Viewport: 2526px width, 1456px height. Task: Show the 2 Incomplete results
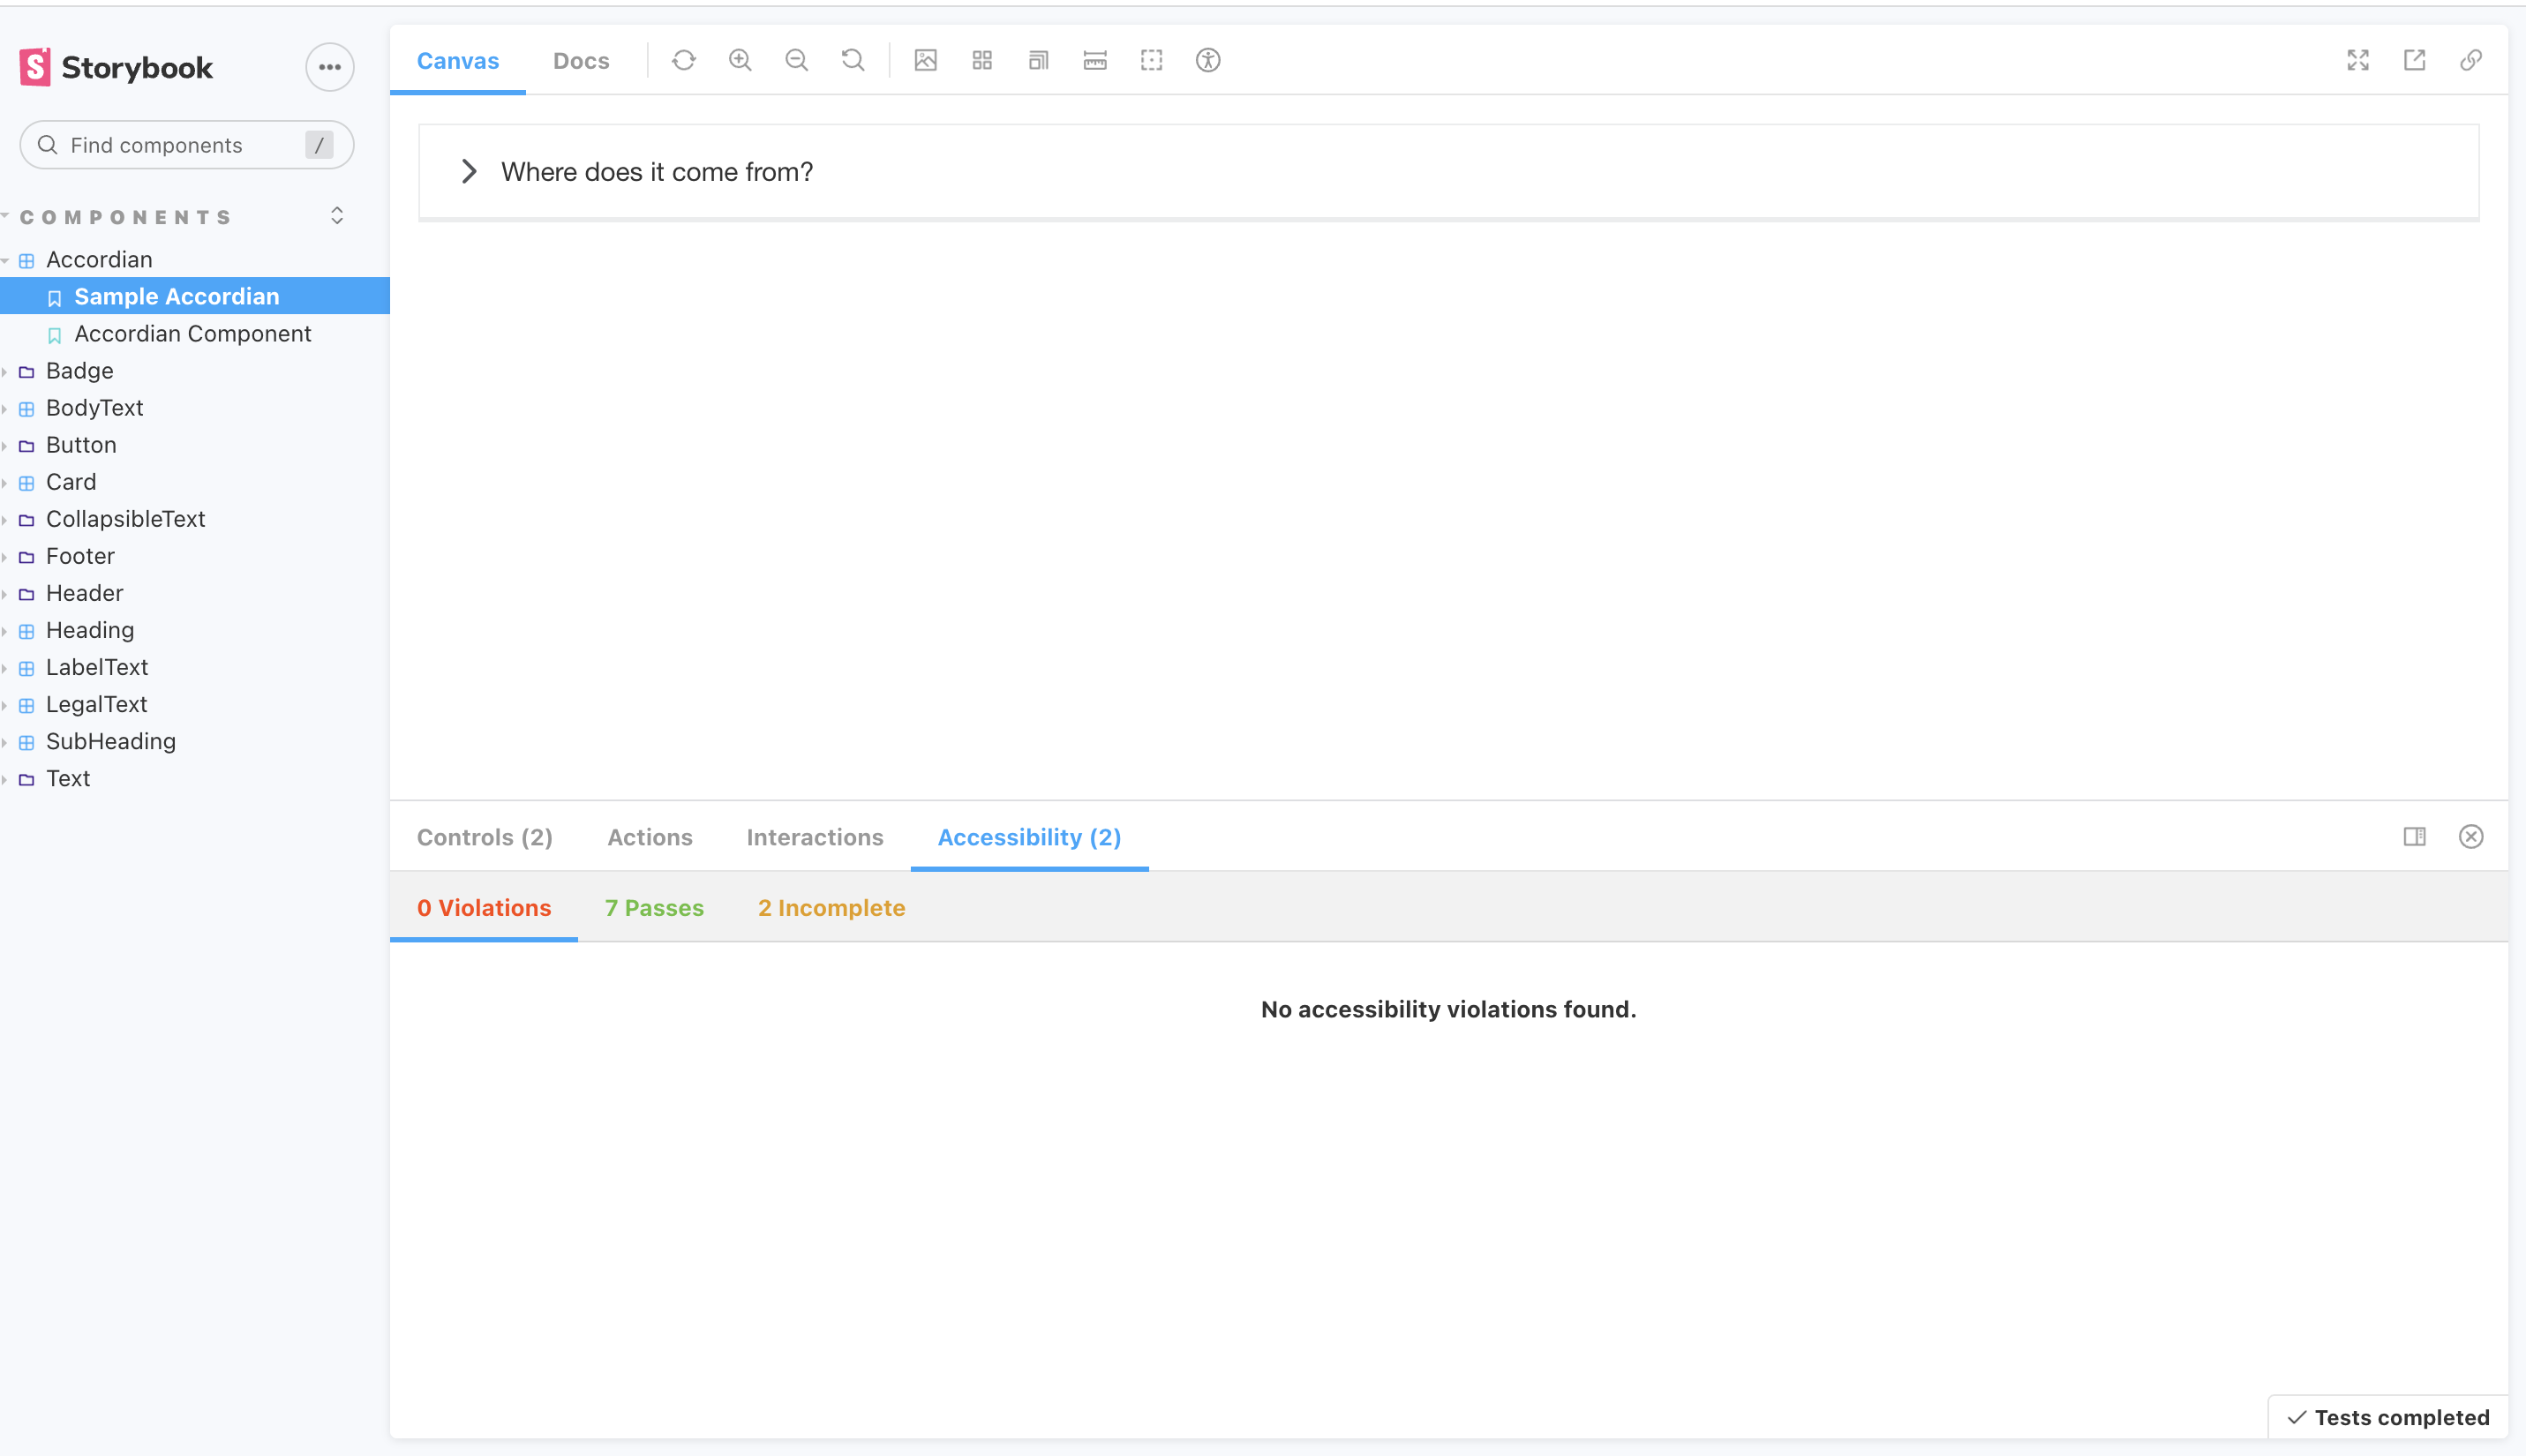pos(831,907)
